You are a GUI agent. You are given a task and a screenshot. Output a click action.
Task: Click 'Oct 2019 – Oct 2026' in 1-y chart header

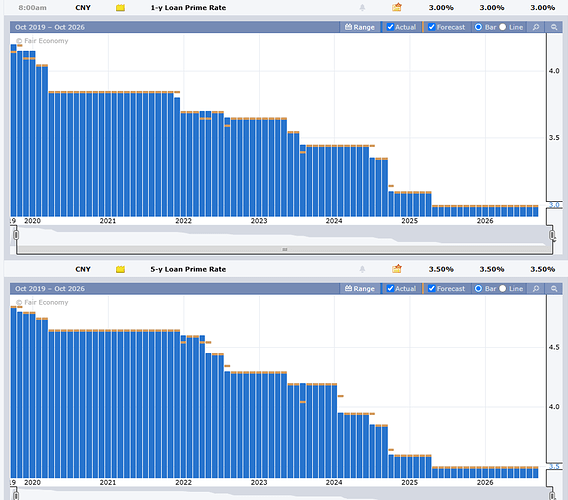point(50,27)
